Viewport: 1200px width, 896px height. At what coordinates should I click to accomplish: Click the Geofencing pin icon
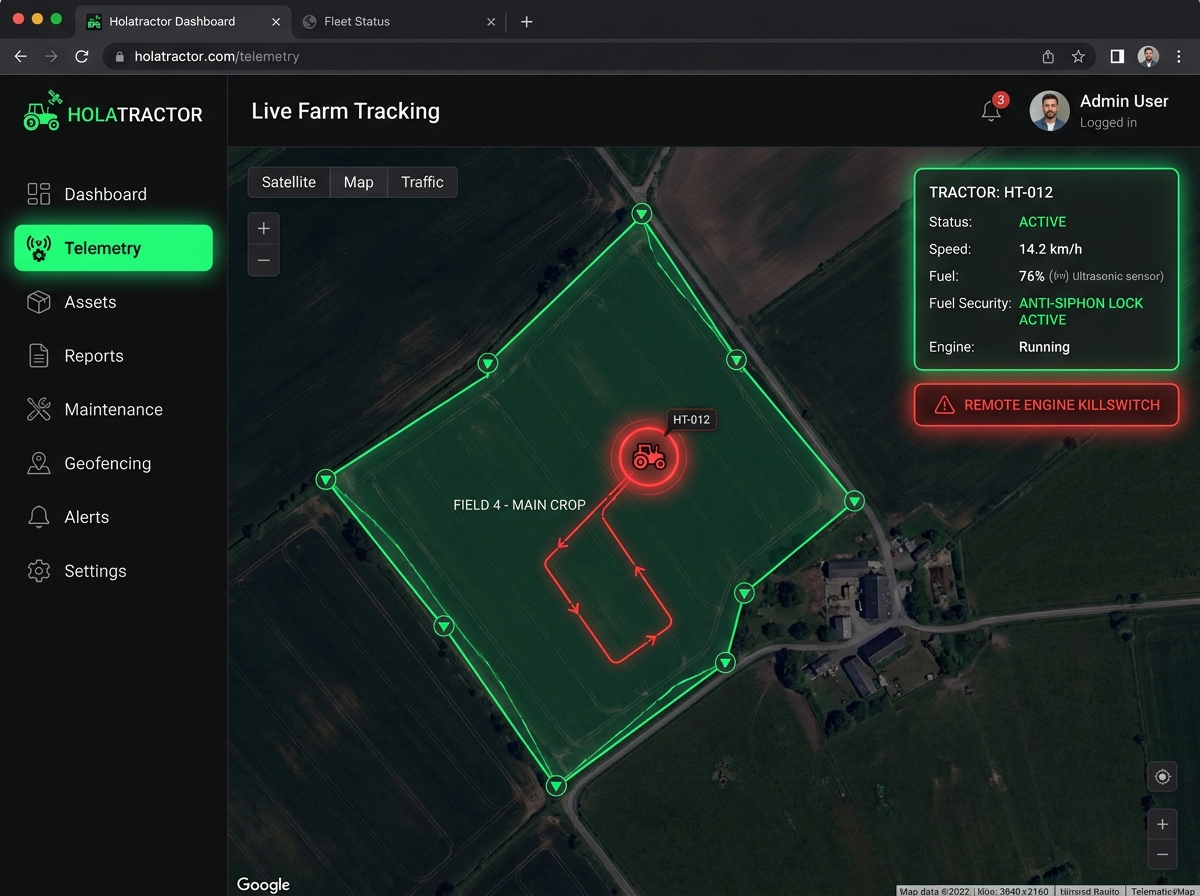(39, 463)
